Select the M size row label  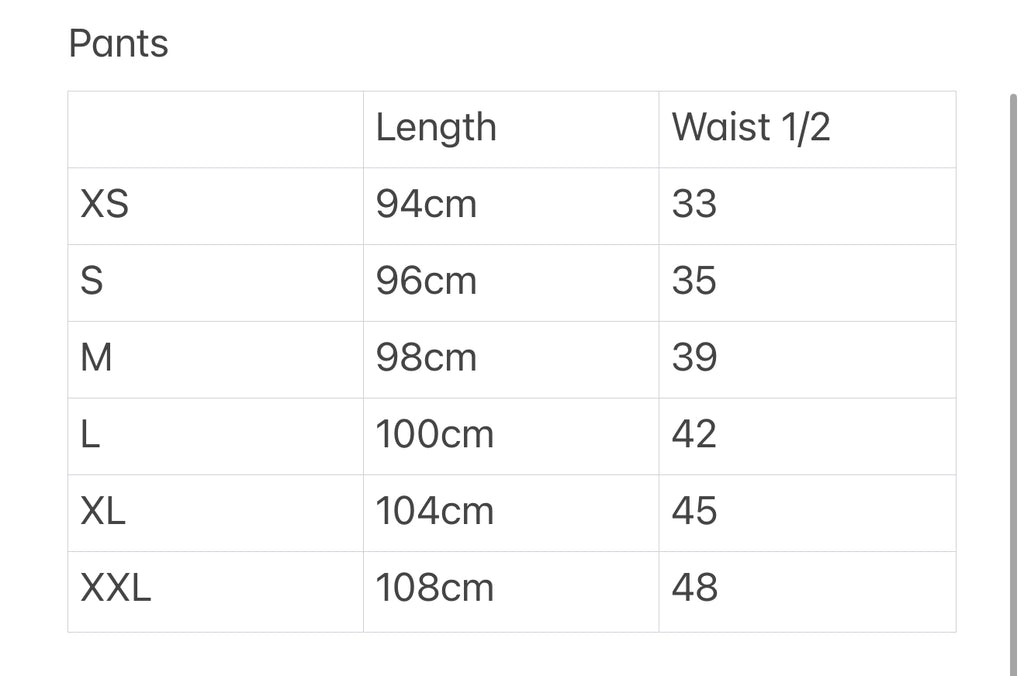[96, 358]
